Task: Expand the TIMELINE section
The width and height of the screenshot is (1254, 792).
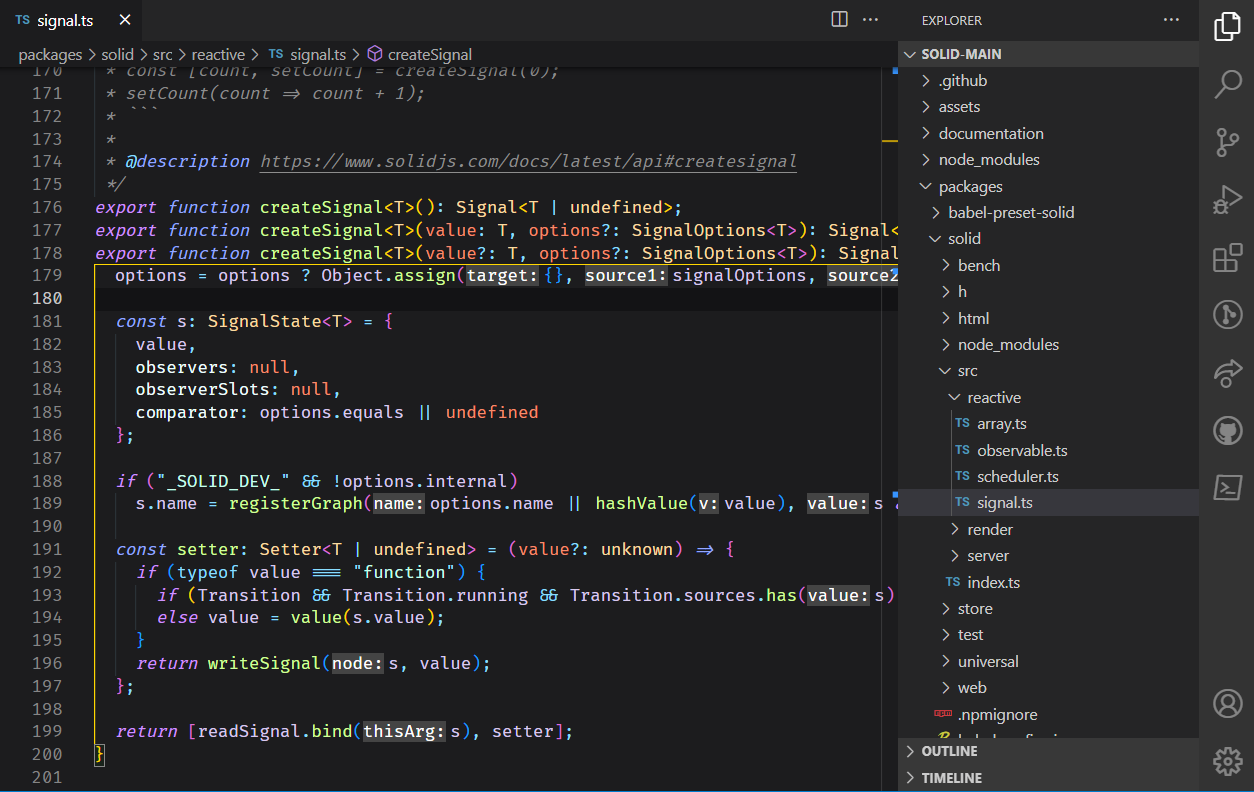Action: point(1048,778)
